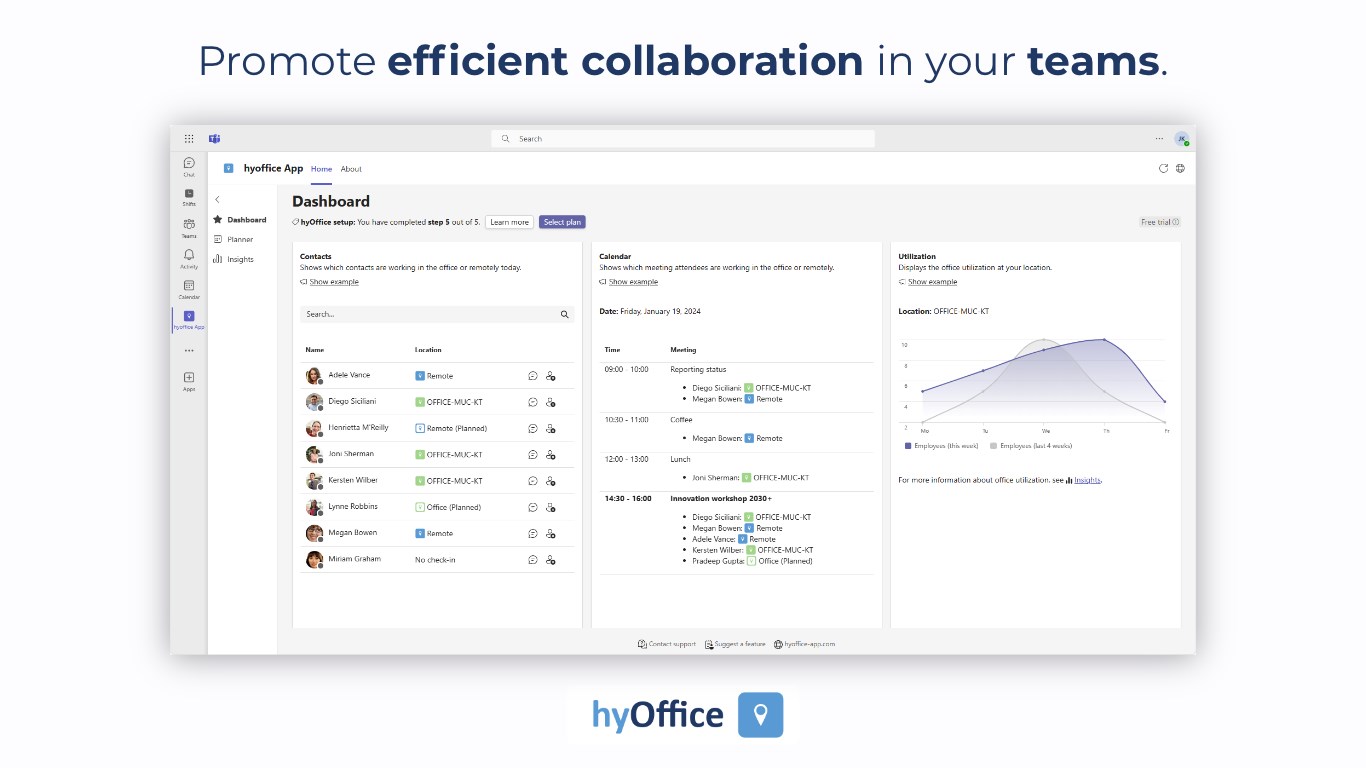Open Insights in hyOffice navigation
Viewport: 1366px width, 768px height.
point(234,260)
